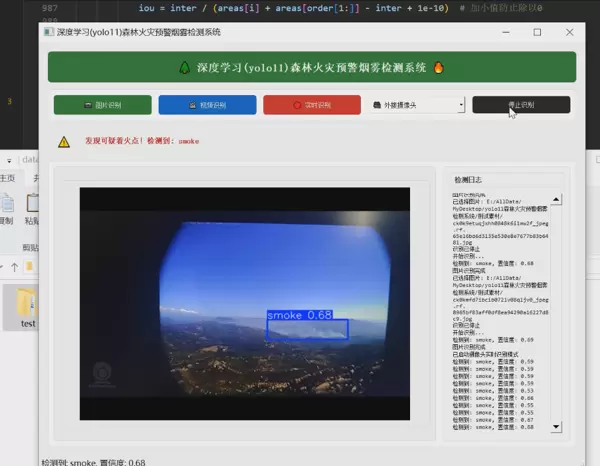Click the dropdown arrow of camera selector
The height and width of the screenshot is (466, 600).
click(461, 105)
